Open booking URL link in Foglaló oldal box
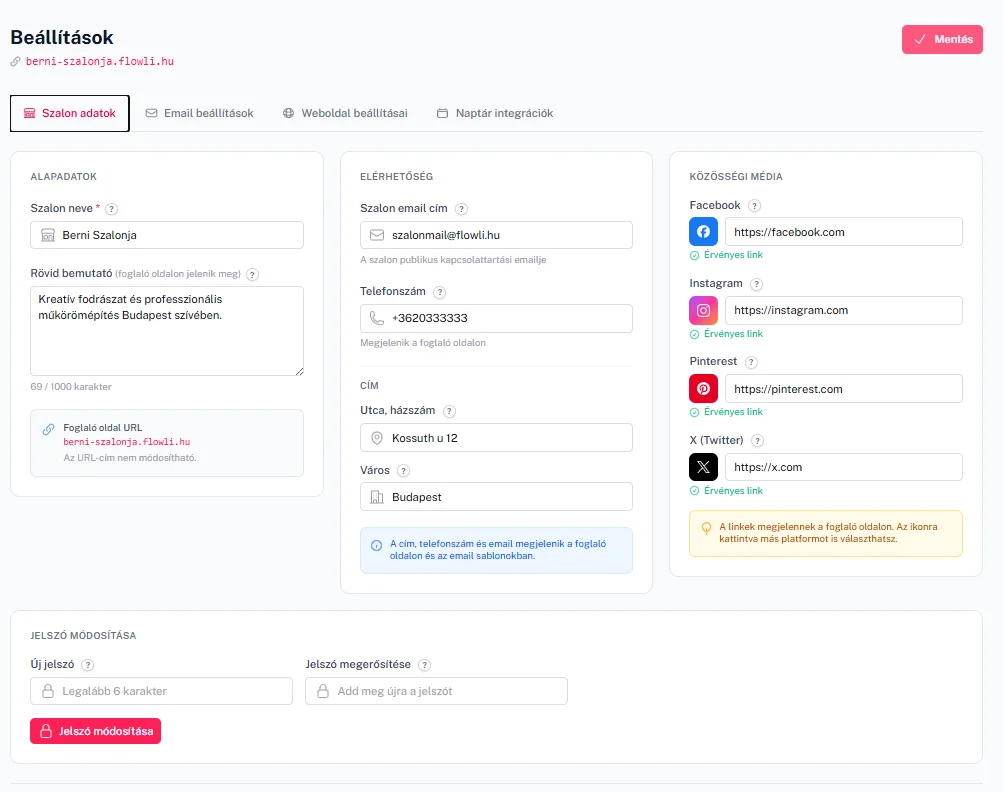This screenshot has height=792, width=1003. (x=127, y=442)
